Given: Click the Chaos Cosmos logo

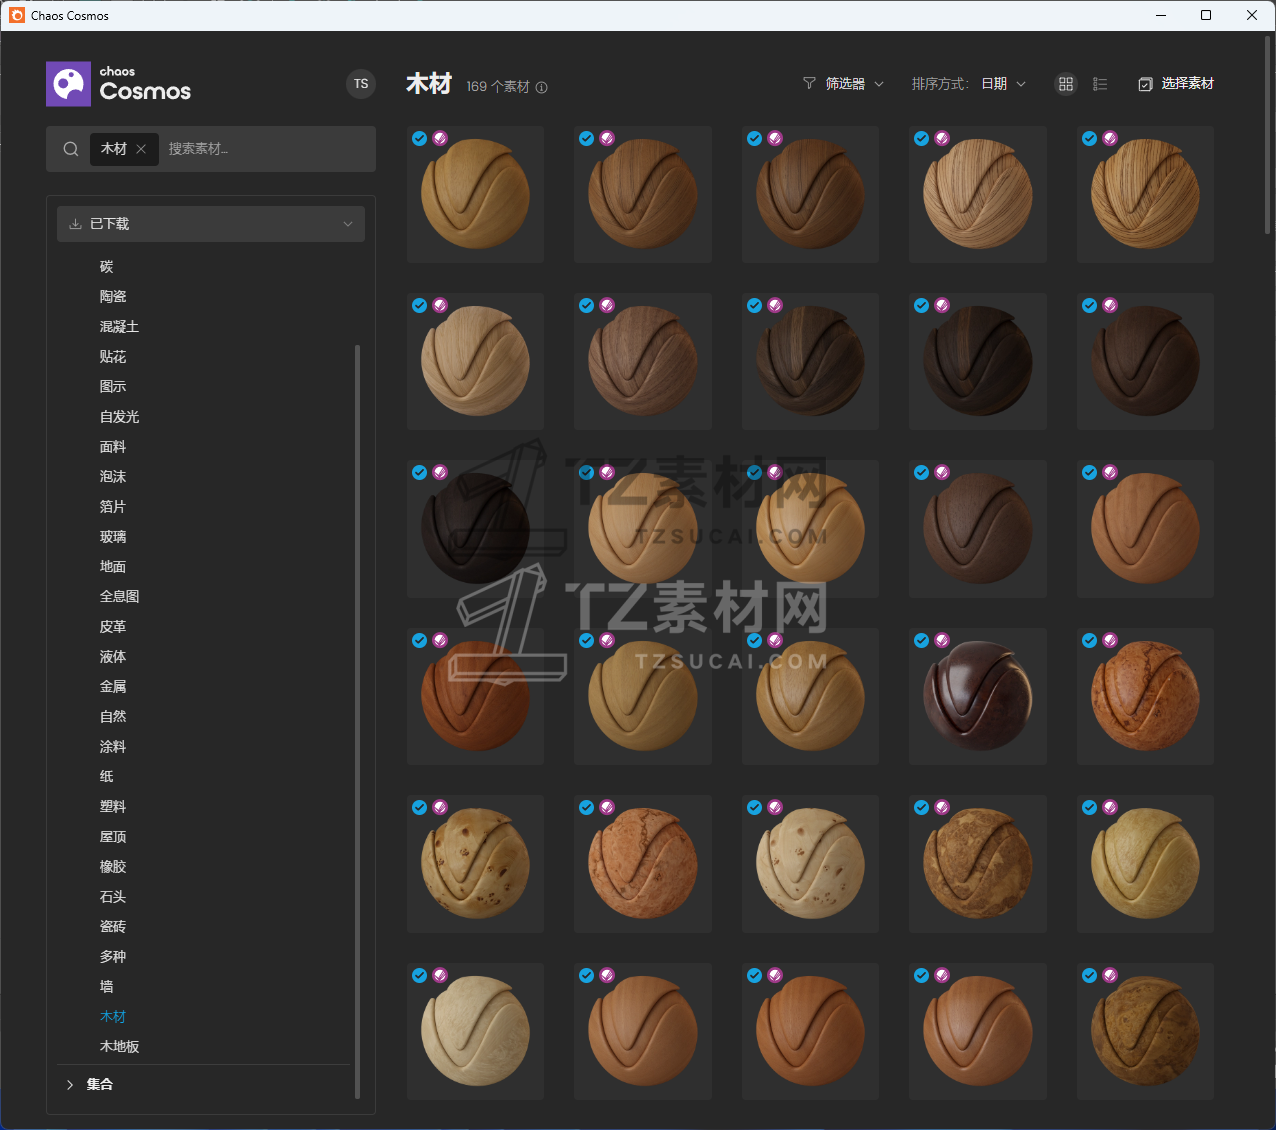Looking at the screenshot, I should 119,84.
